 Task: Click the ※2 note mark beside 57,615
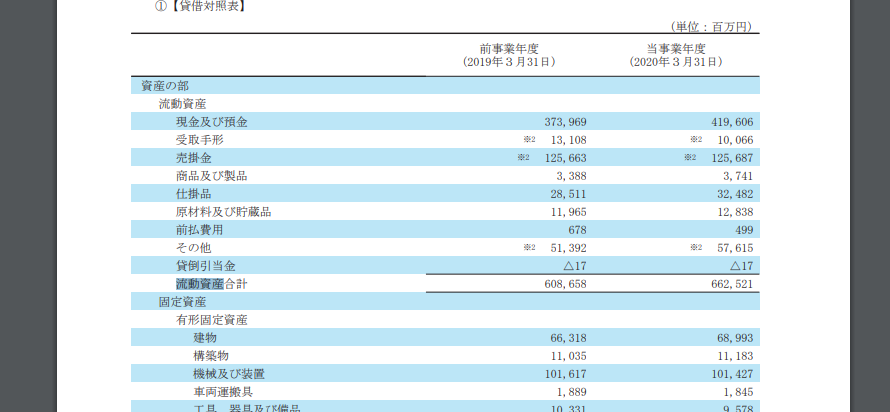tap(696, 247)
